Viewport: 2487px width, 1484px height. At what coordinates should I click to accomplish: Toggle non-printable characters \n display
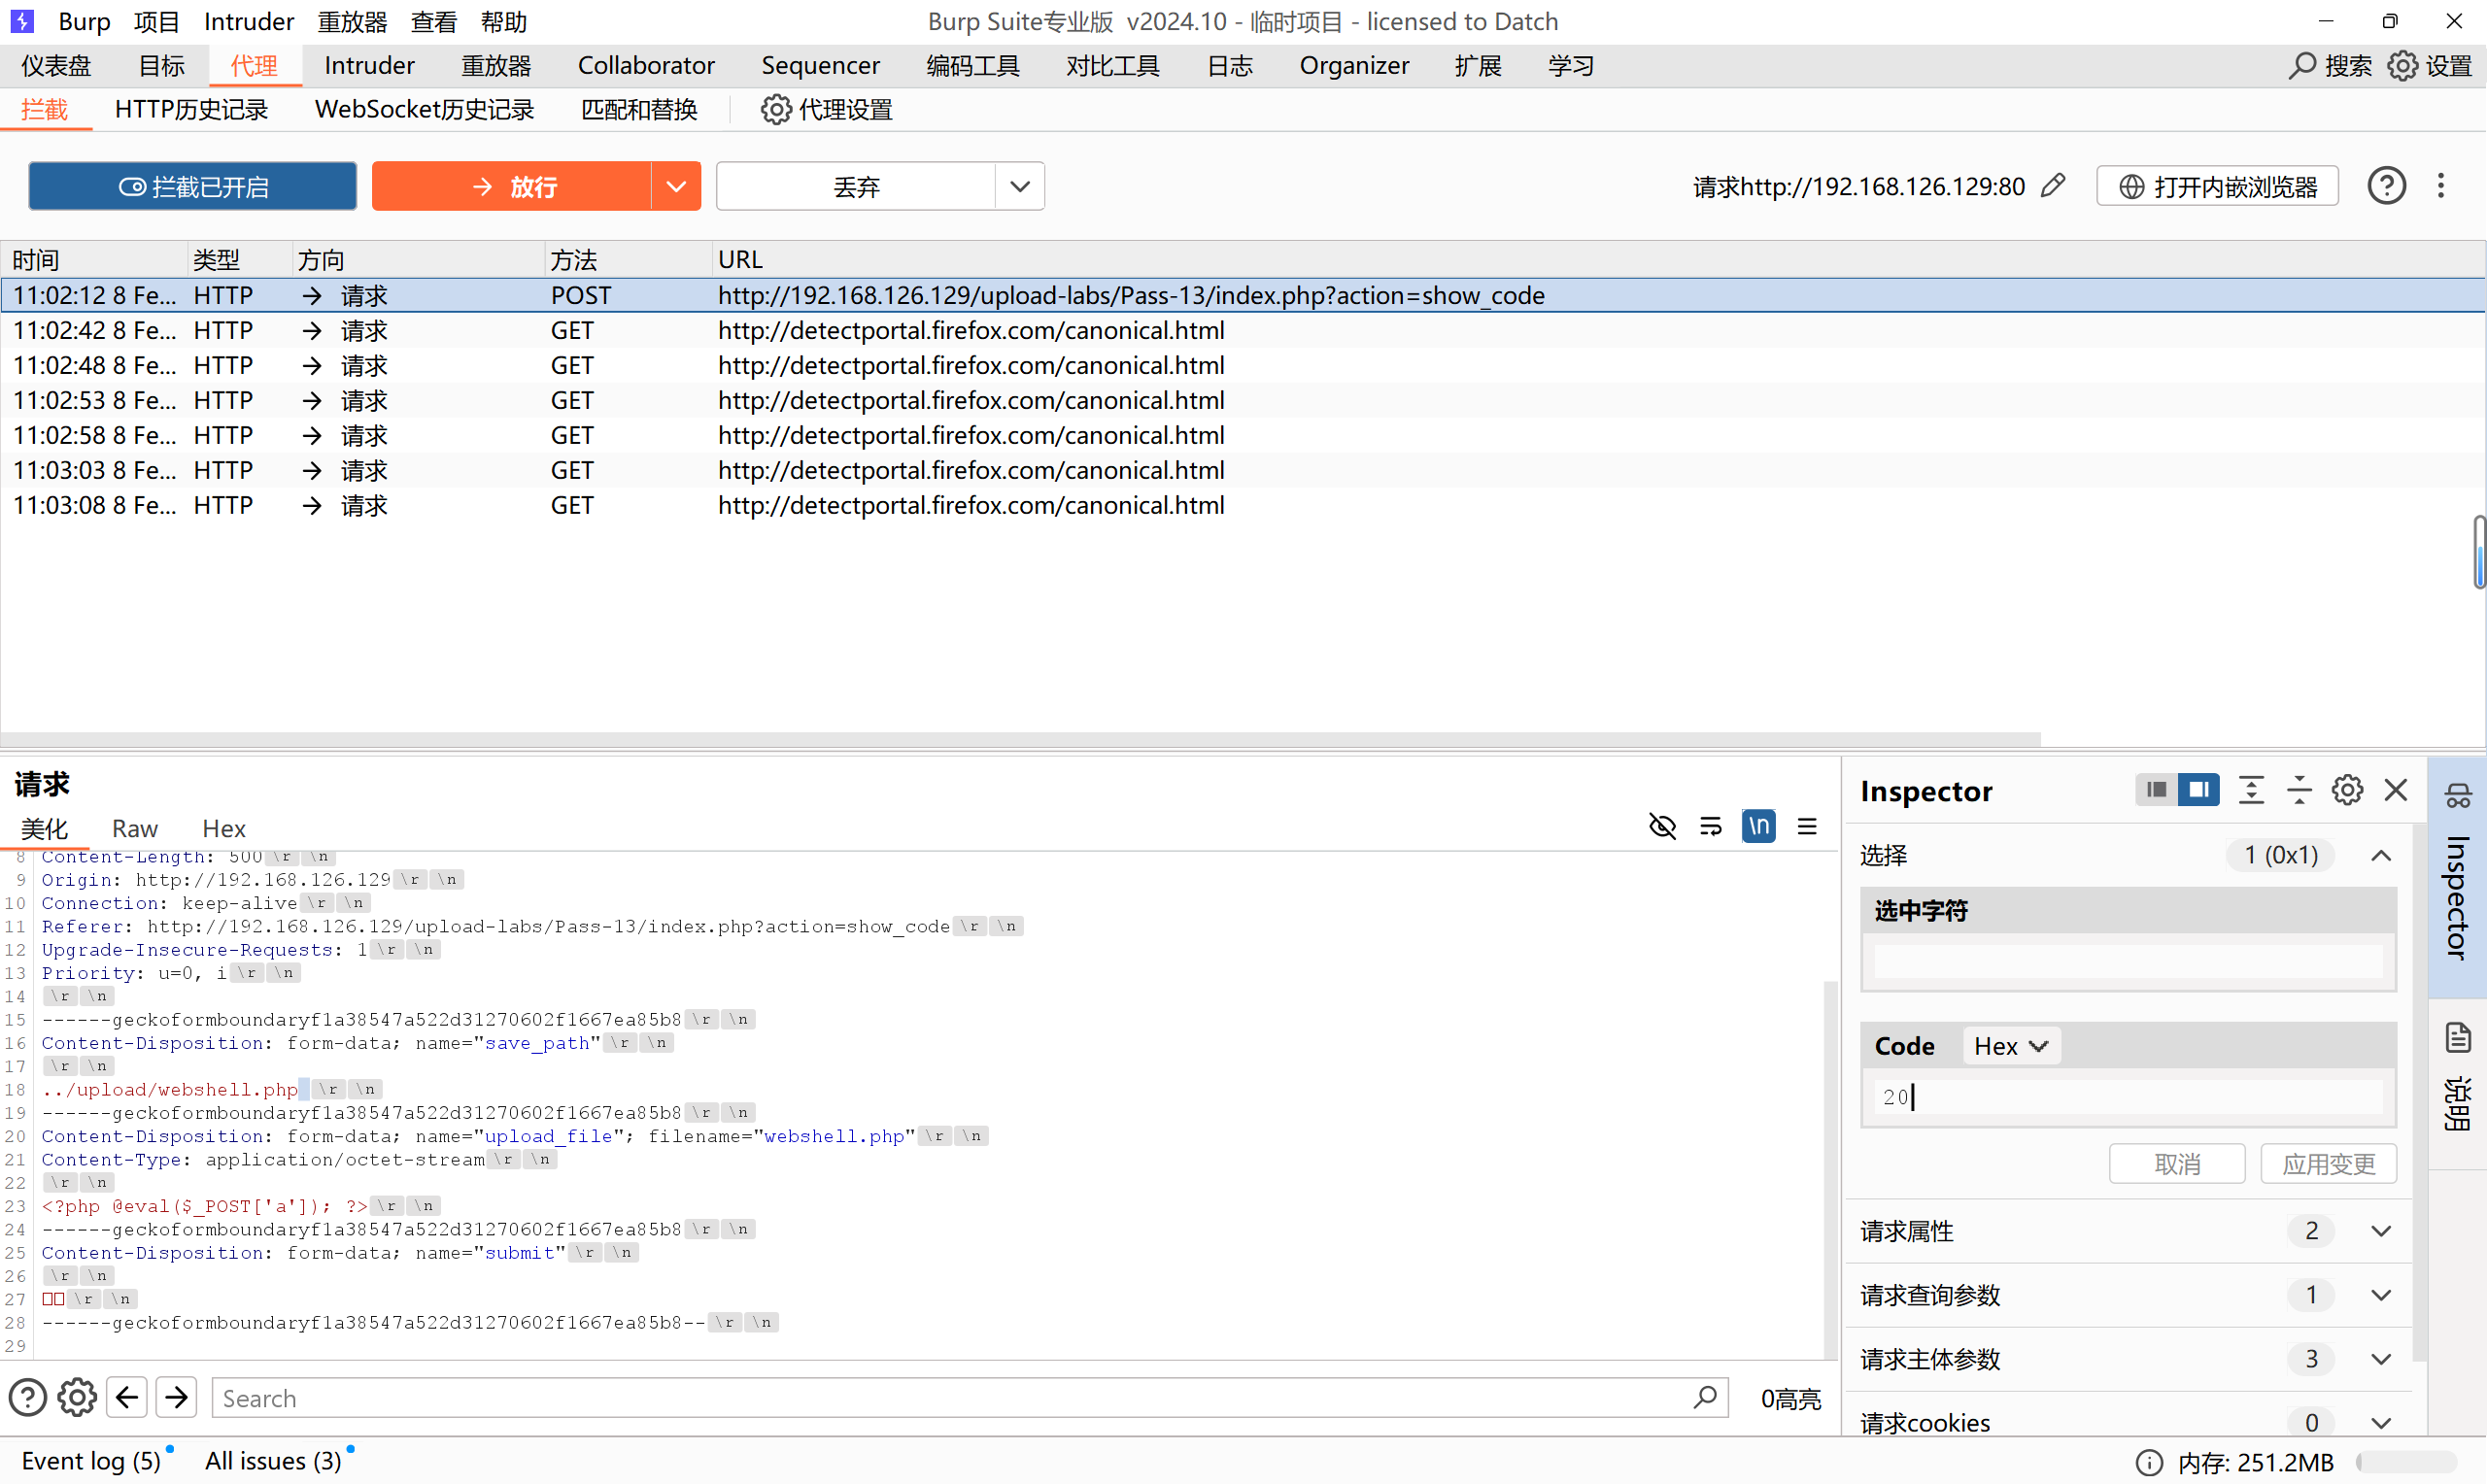(x=1758, y=826)
